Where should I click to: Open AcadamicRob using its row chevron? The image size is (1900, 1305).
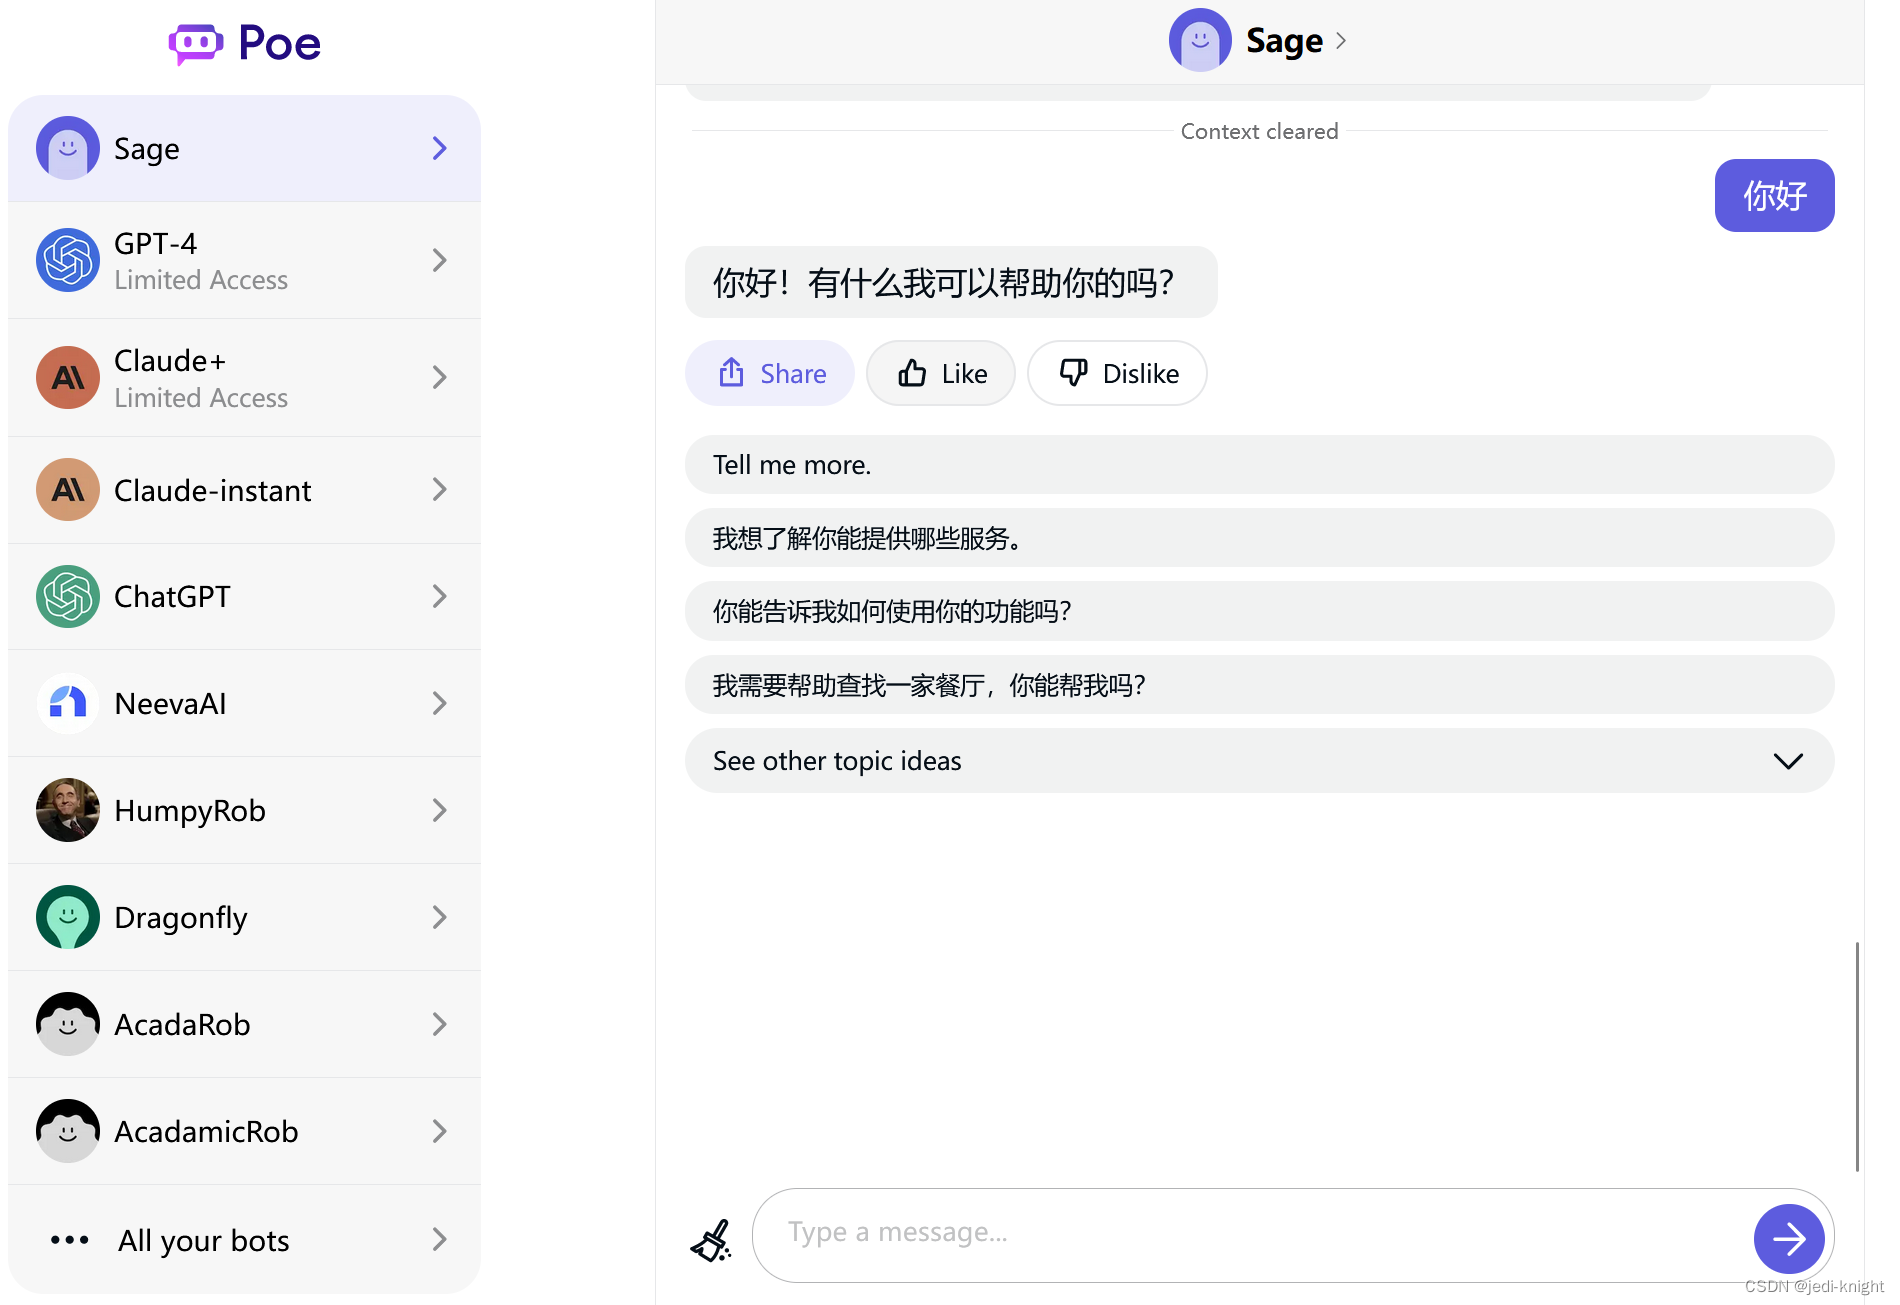pyautogui.click(x=439, y=1131)
